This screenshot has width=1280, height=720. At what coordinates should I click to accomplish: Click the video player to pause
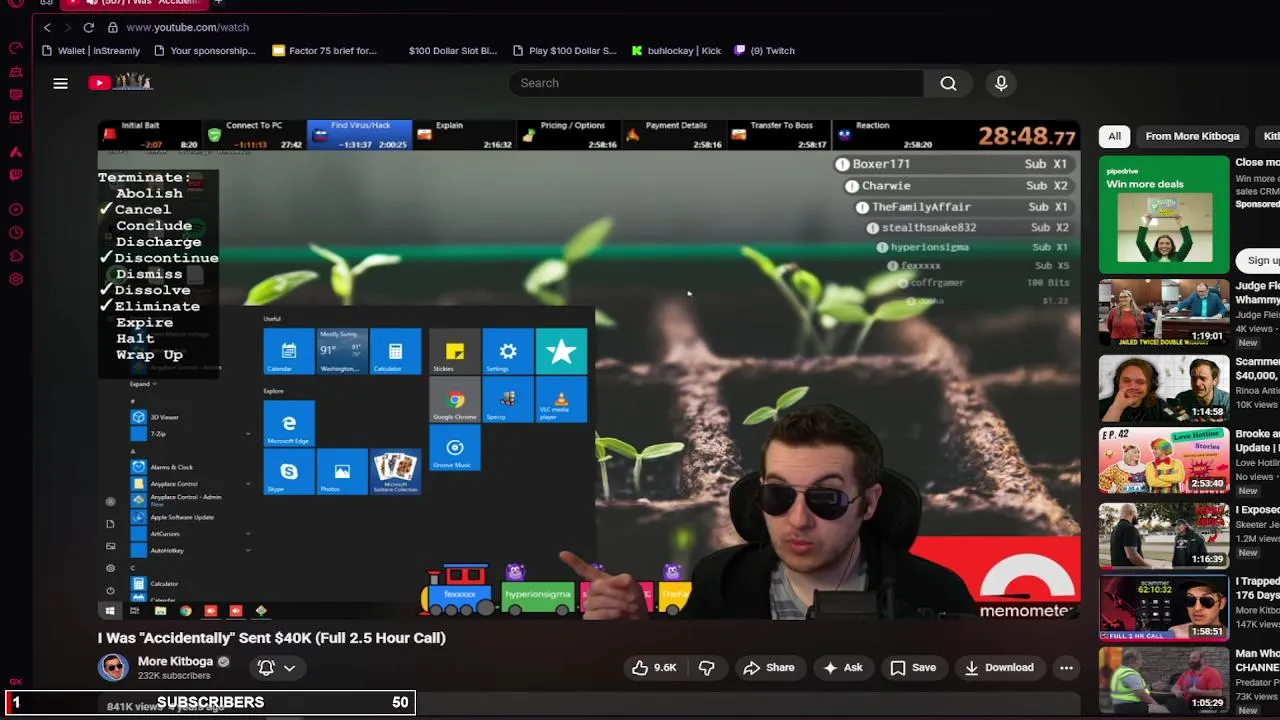tap(589, 369)
